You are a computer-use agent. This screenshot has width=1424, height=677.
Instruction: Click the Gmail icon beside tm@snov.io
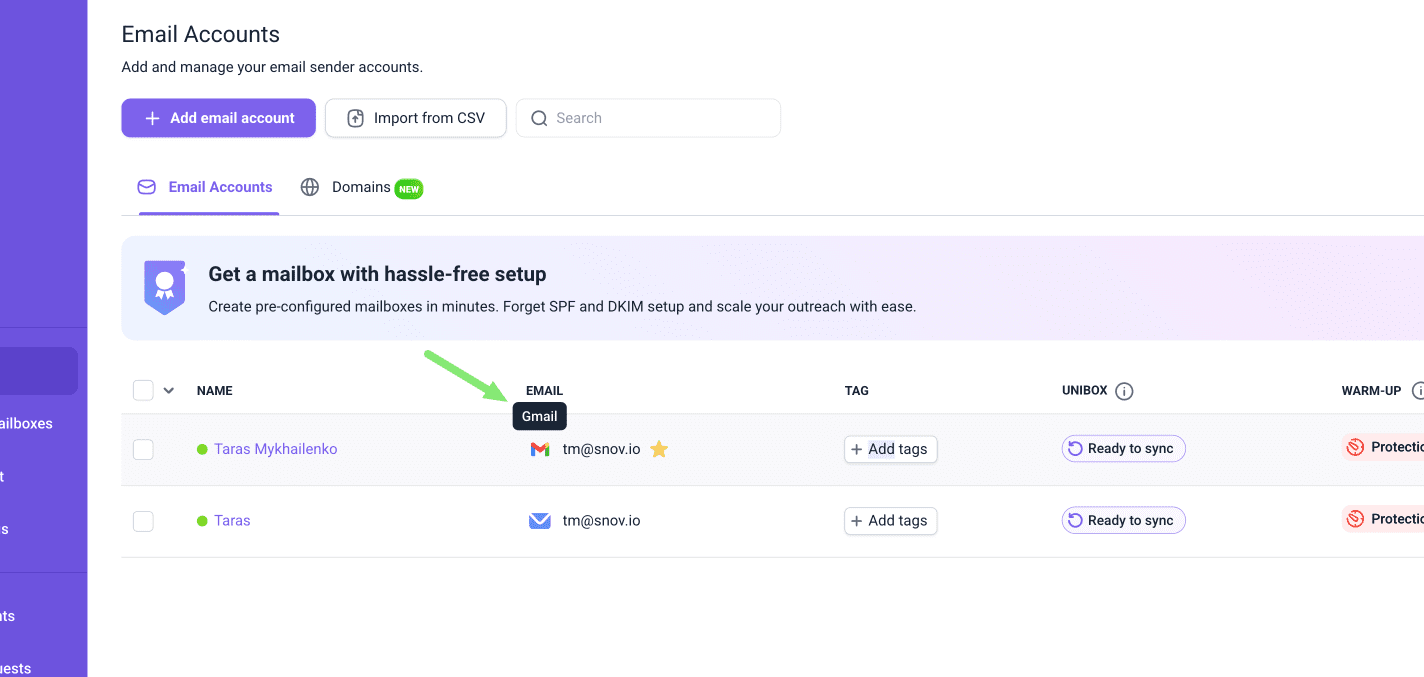[540, 449]
